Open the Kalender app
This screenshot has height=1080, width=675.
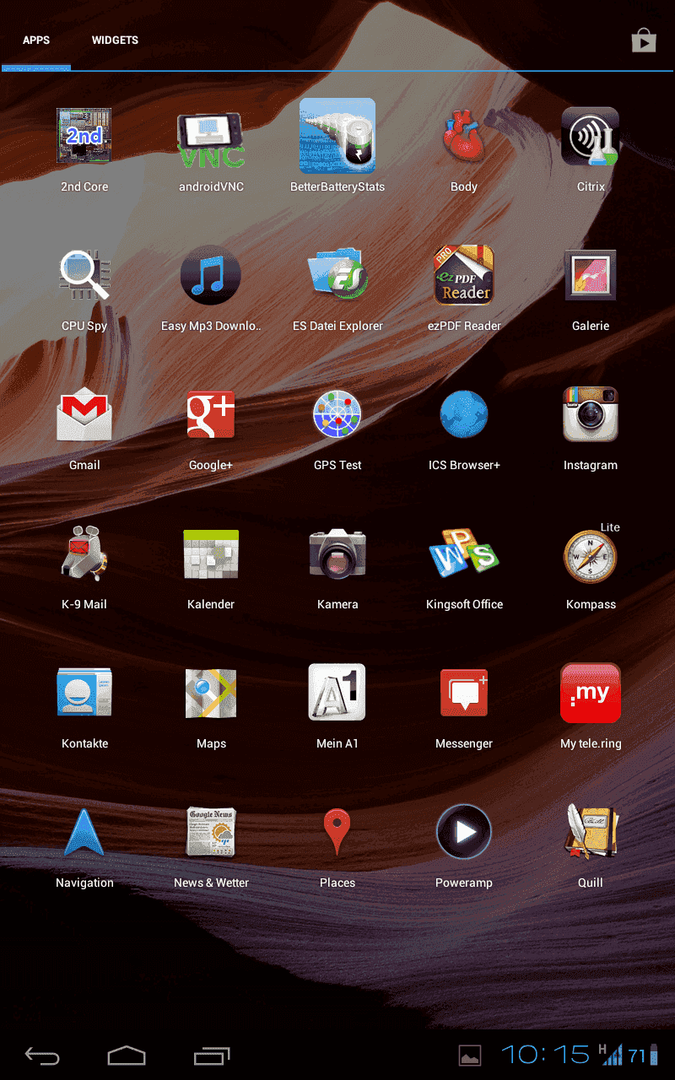(x=211, y=554)
